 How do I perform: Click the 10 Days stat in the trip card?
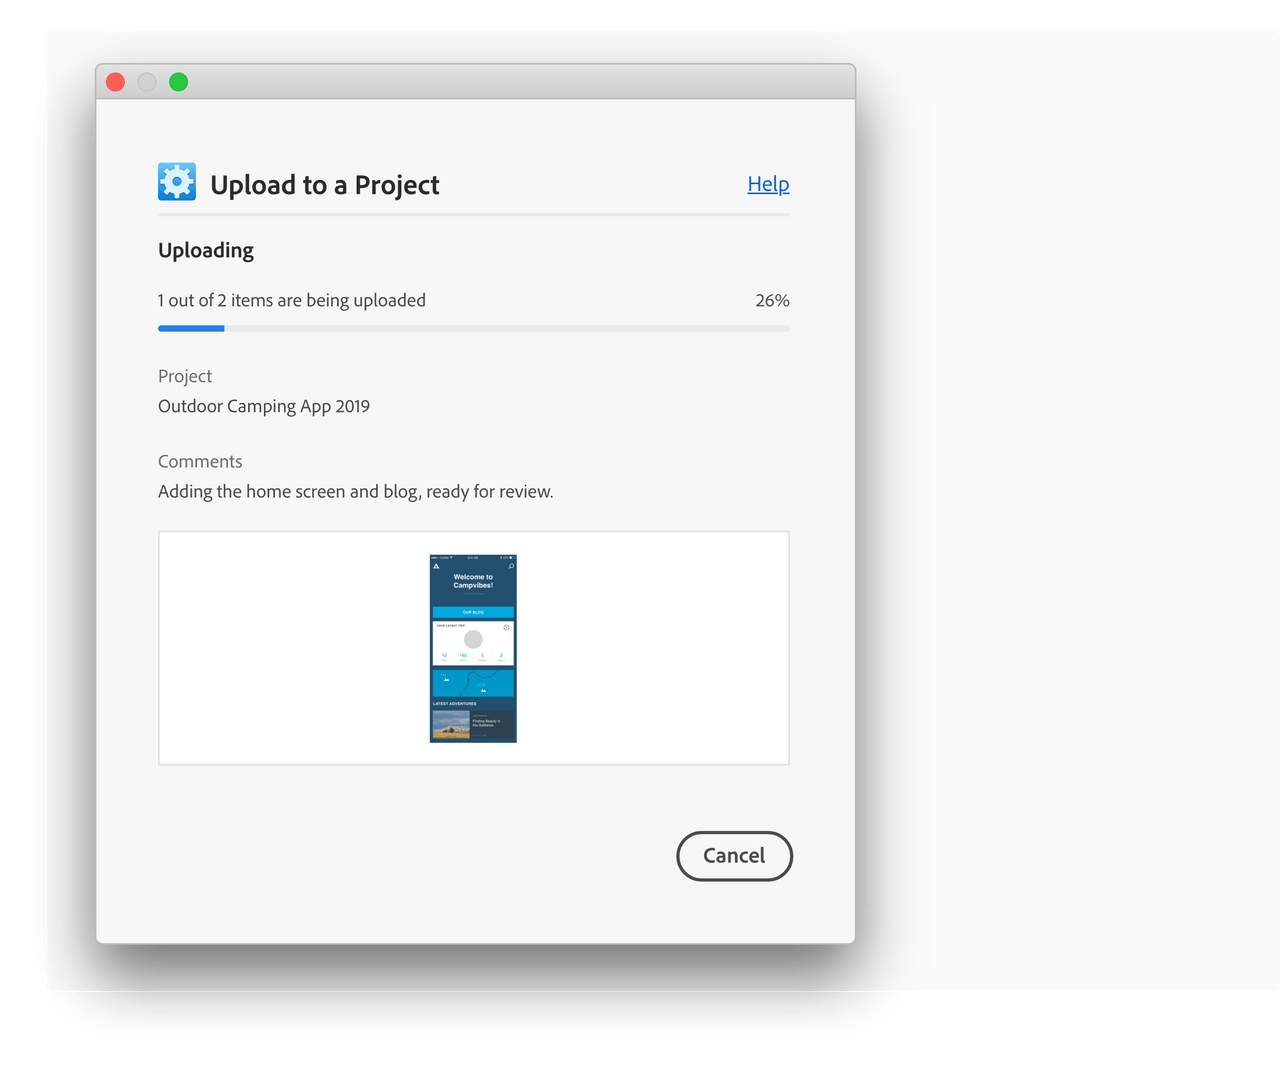click(x=443, y=655)
